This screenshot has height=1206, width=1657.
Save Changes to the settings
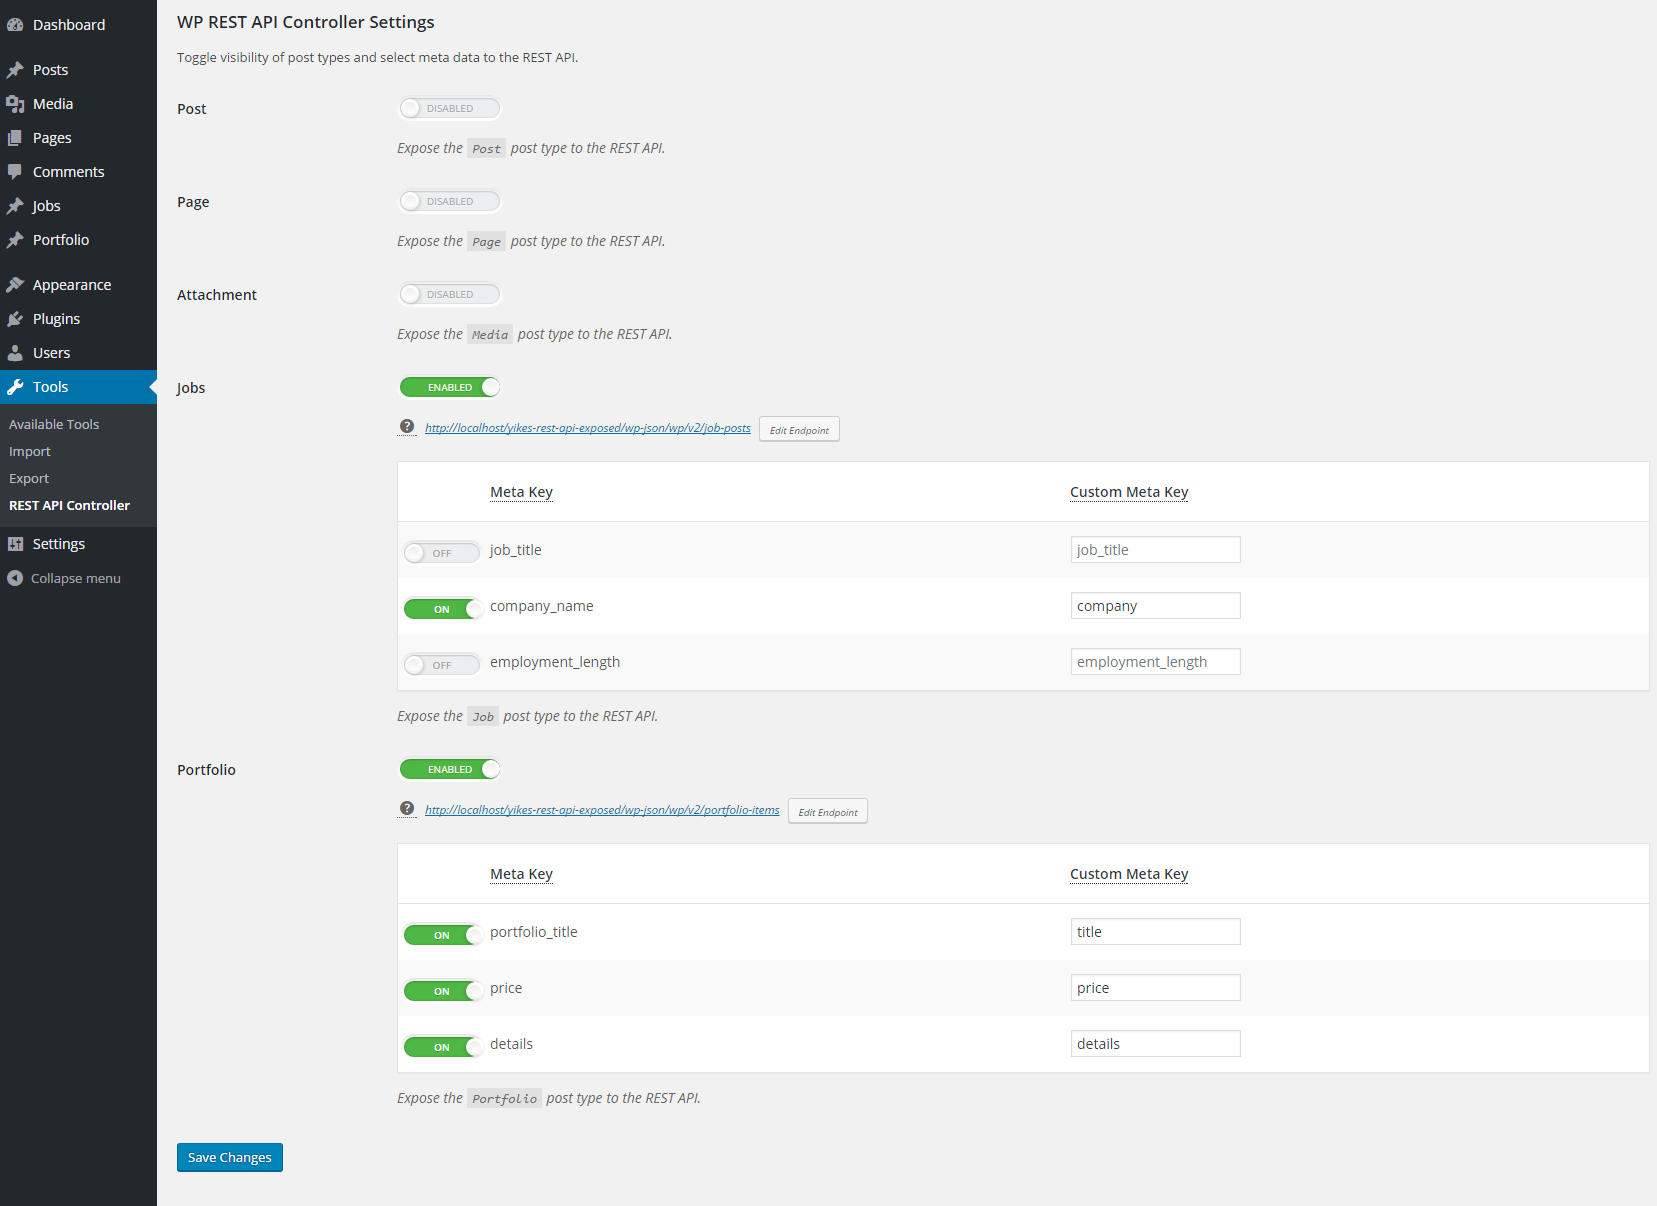tap(230, 1157)
